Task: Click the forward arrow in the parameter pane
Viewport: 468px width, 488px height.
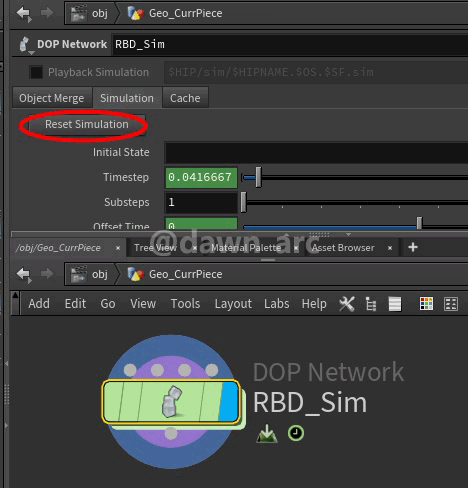Action: tap(47, 13)
